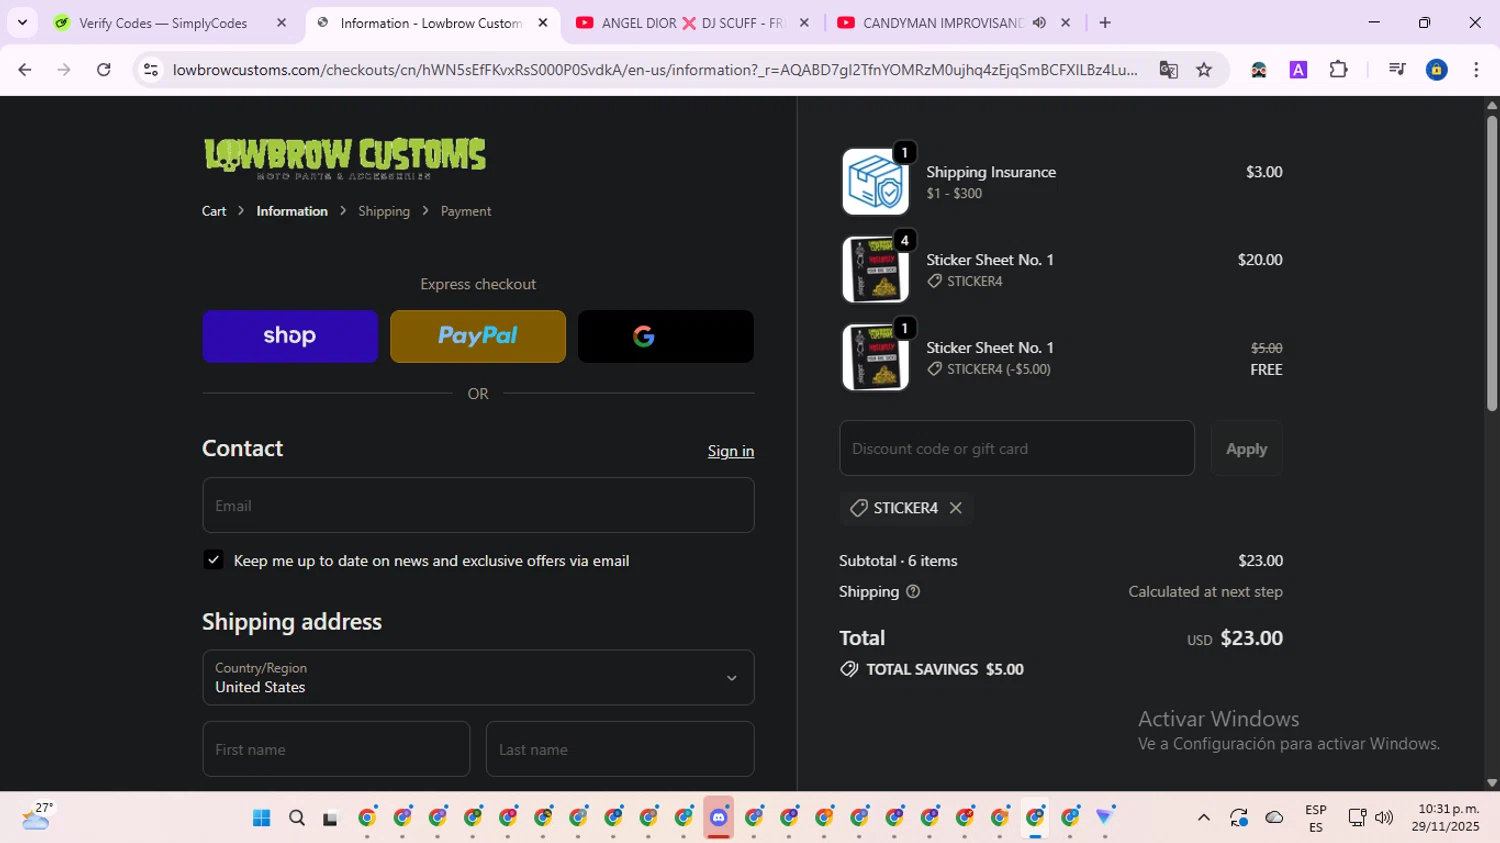Go forward in browser history

tap(64, 70)
